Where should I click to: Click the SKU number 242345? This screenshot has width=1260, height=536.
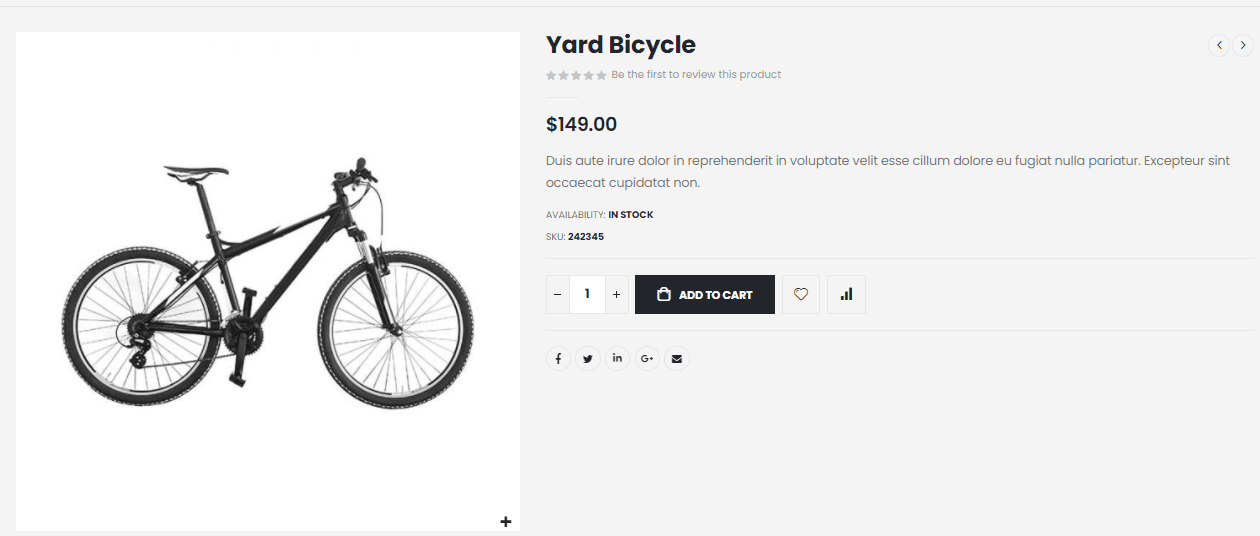(586, 237)
